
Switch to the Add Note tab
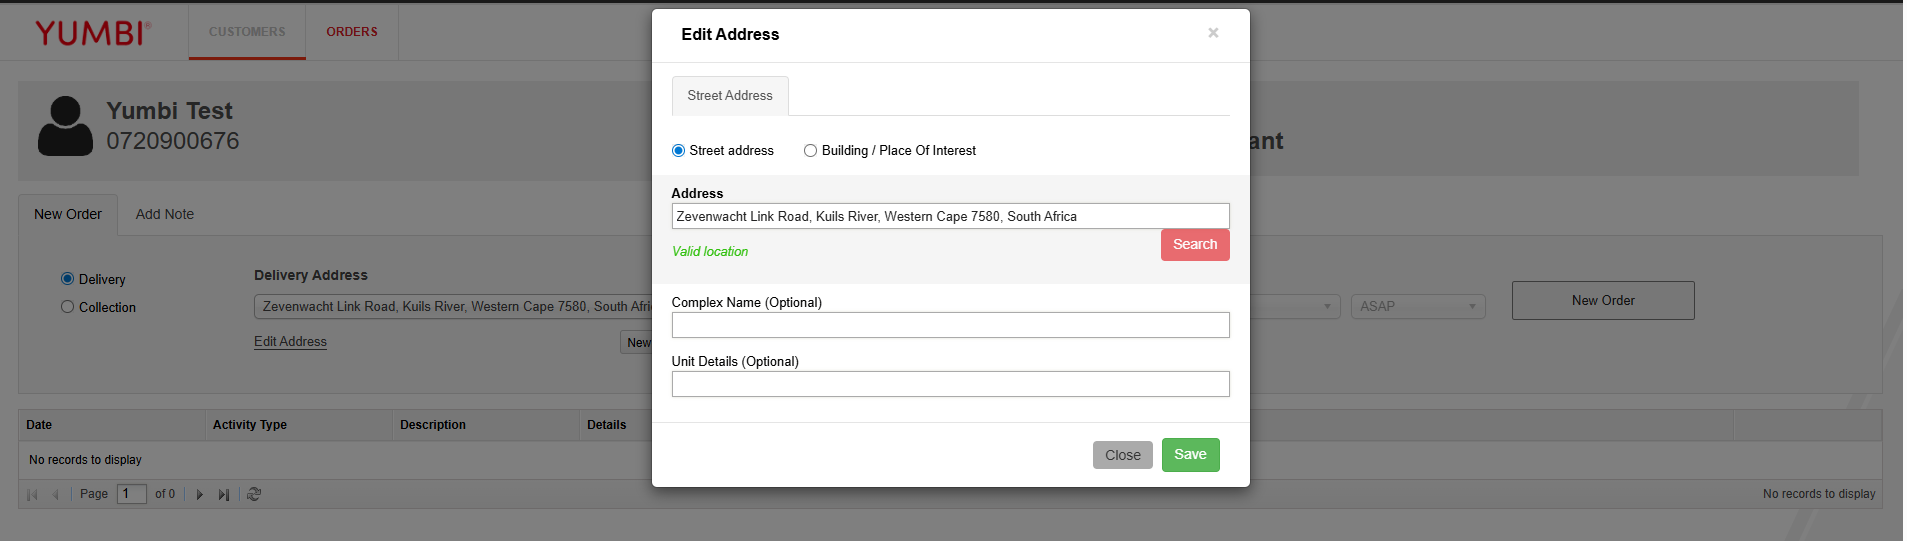click(165, 214)
